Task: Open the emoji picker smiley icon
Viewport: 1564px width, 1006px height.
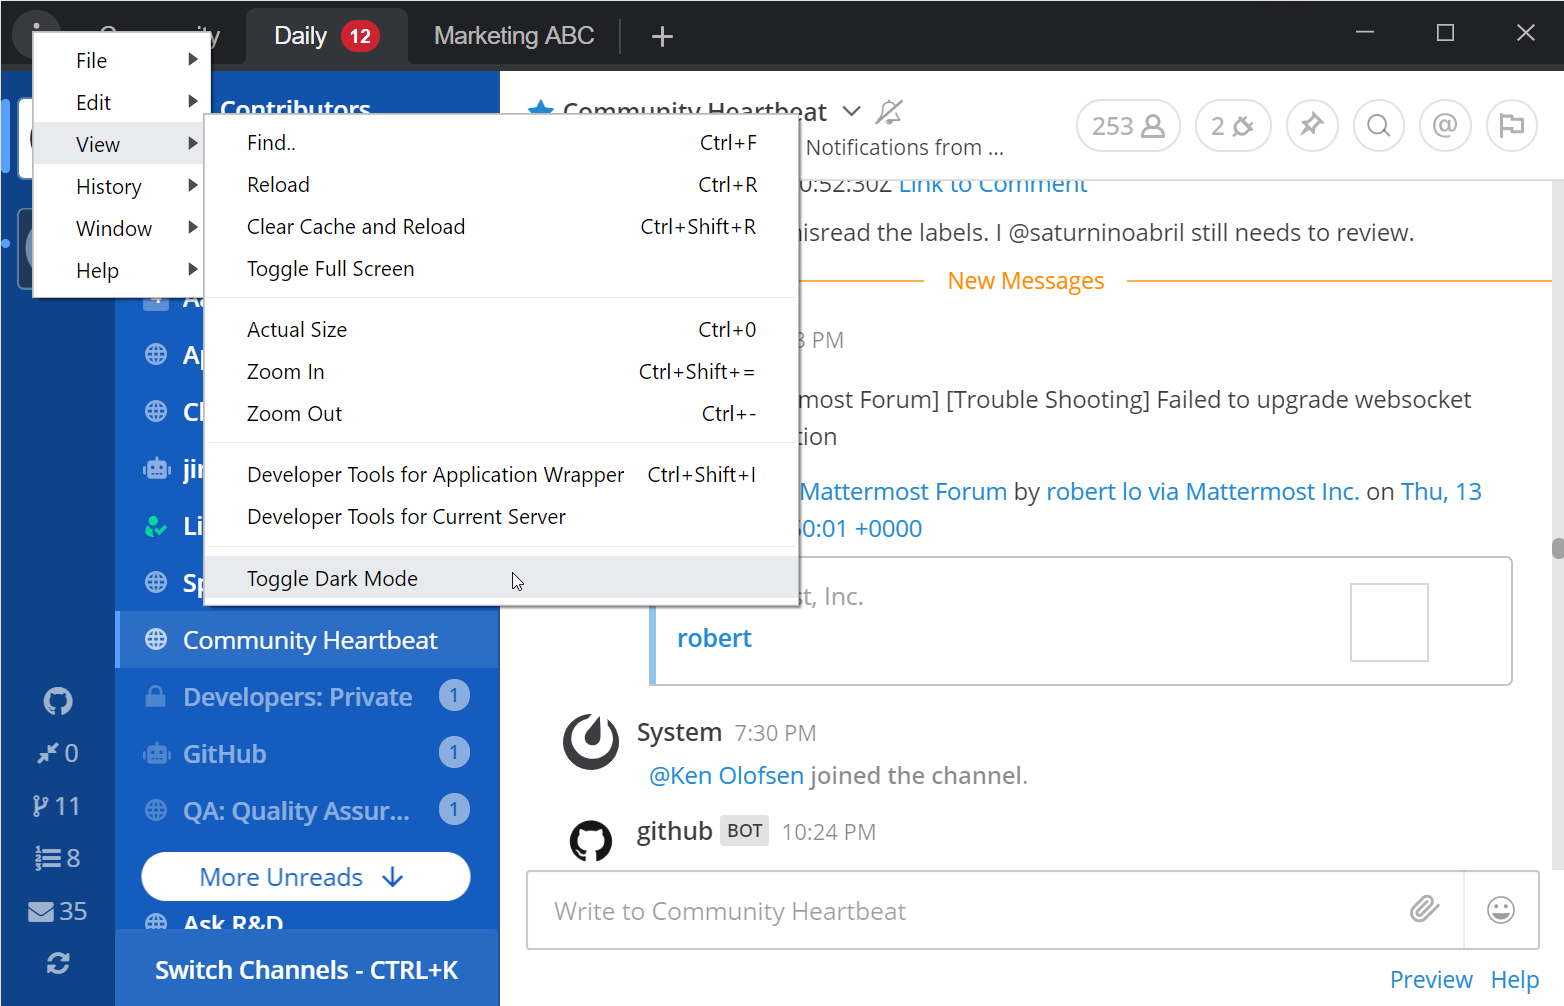Action: click(1500, 910)
